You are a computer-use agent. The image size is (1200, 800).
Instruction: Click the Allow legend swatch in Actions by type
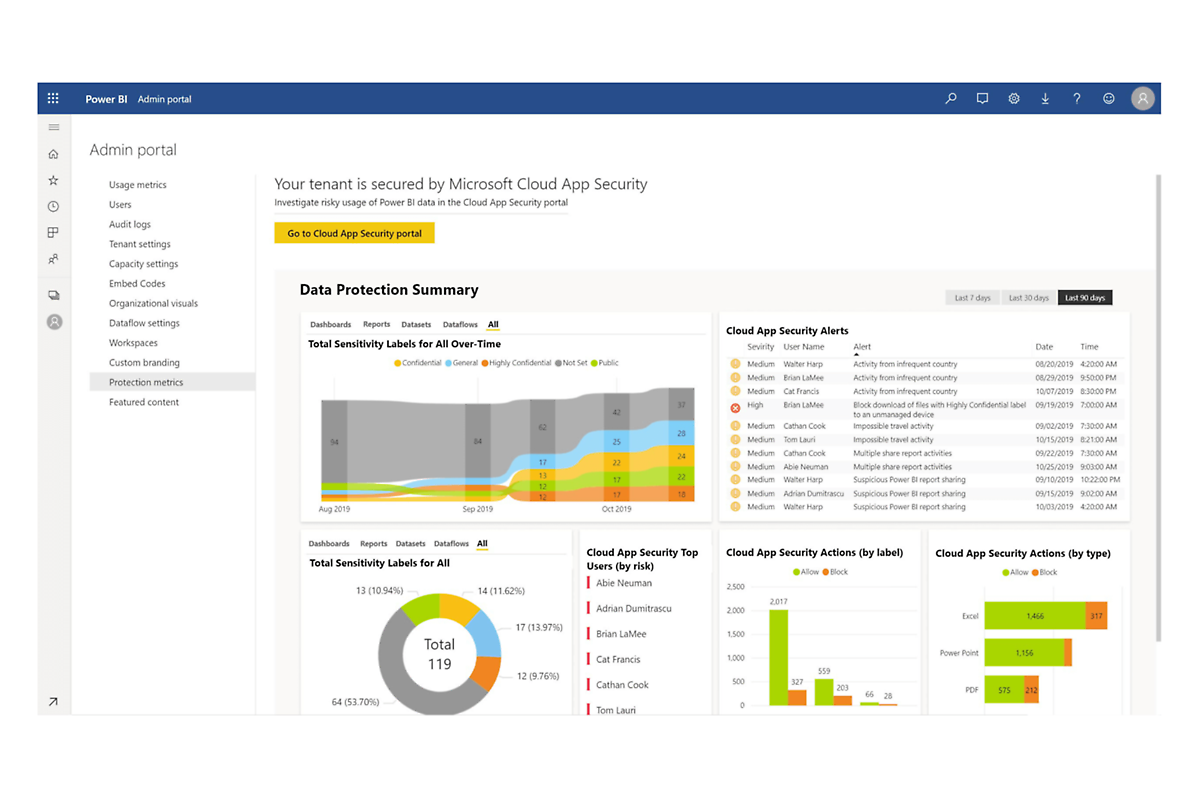pyautogui.click(x=1007, y=572)
